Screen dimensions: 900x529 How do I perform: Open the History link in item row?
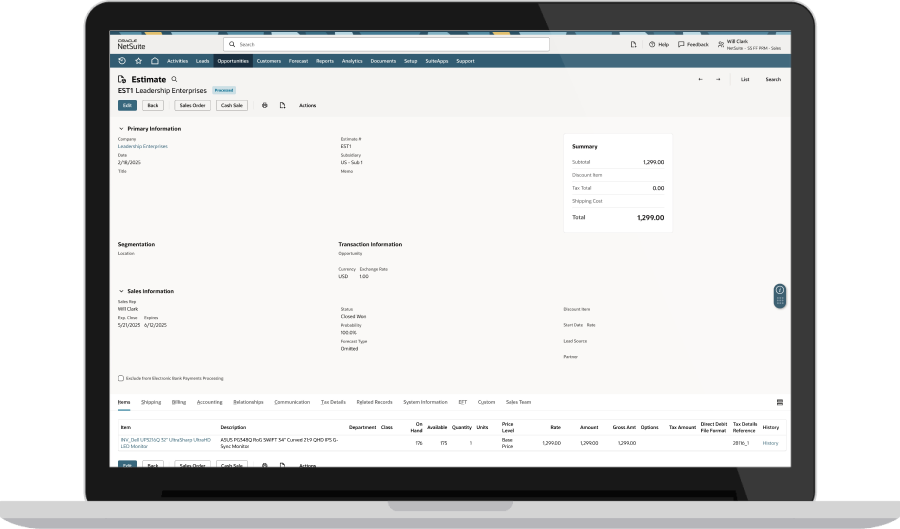point(770,443)
